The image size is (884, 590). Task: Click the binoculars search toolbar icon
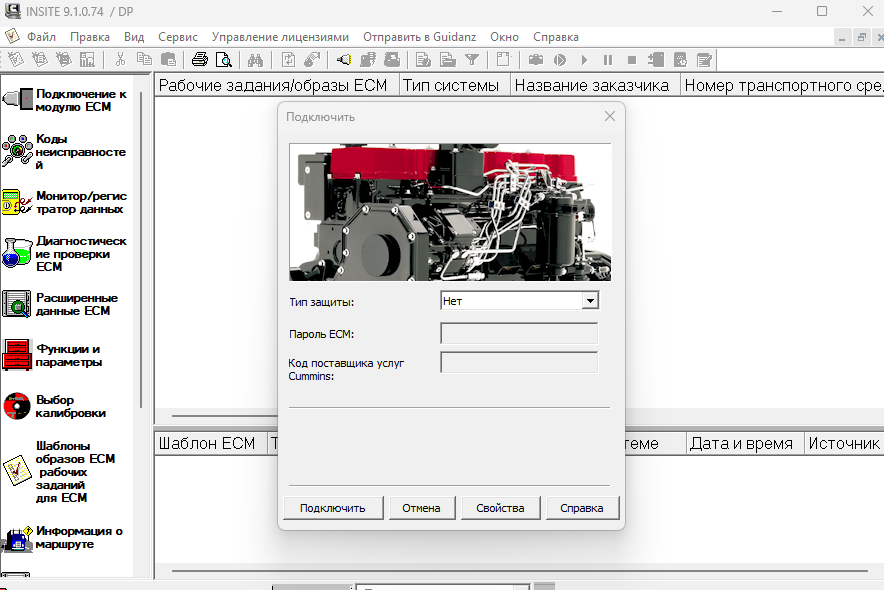tap(255, 59)
